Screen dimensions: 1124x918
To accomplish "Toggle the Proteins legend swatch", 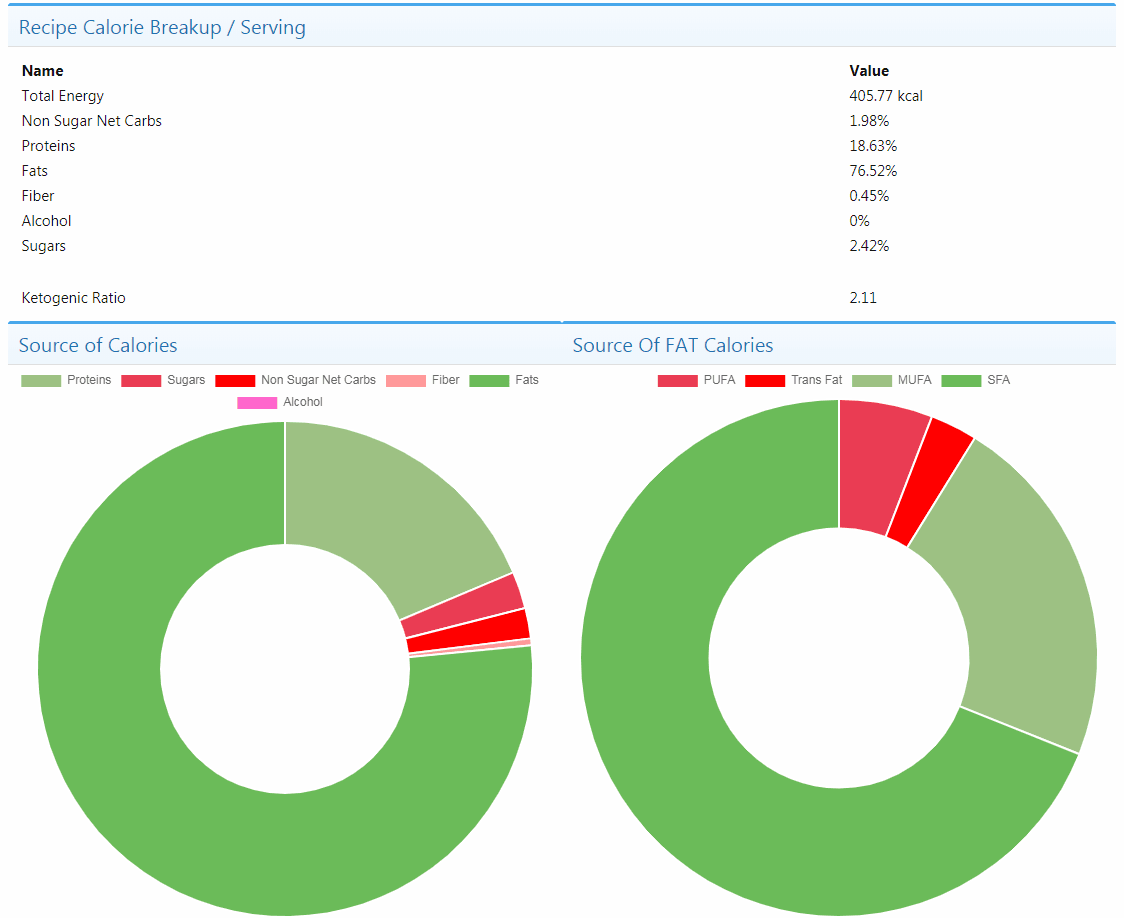I will tap(41, 381).
